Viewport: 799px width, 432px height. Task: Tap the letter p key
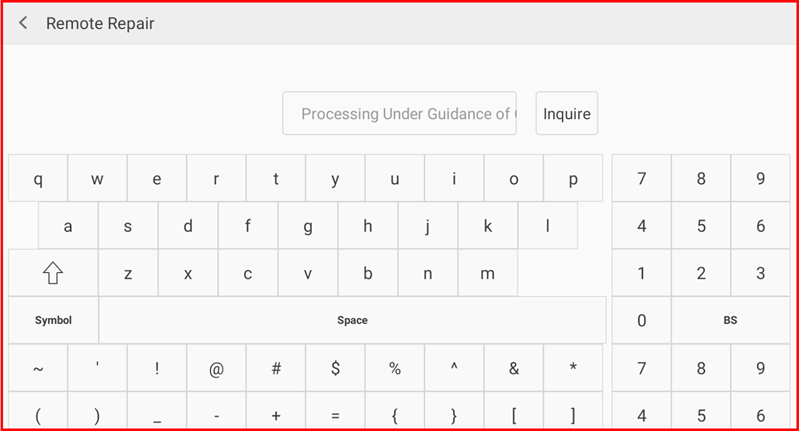573,179
